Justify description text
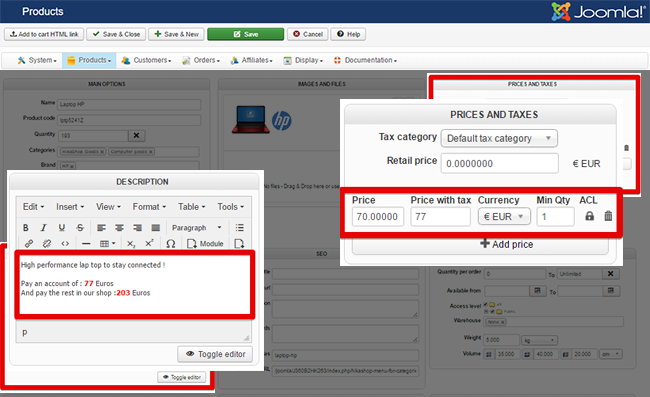This screenshot has width=650, height=397. [155, 228]
